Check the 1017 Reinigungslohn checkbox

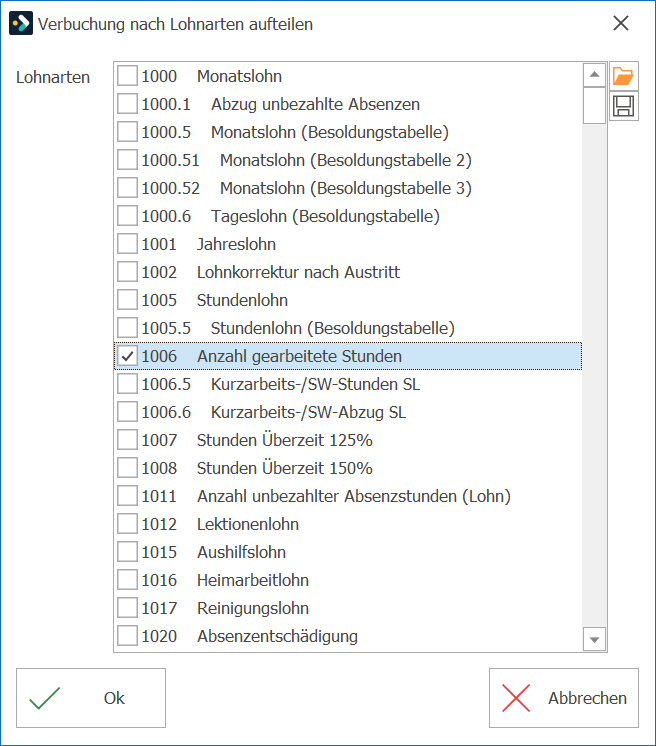coord(127,608)
